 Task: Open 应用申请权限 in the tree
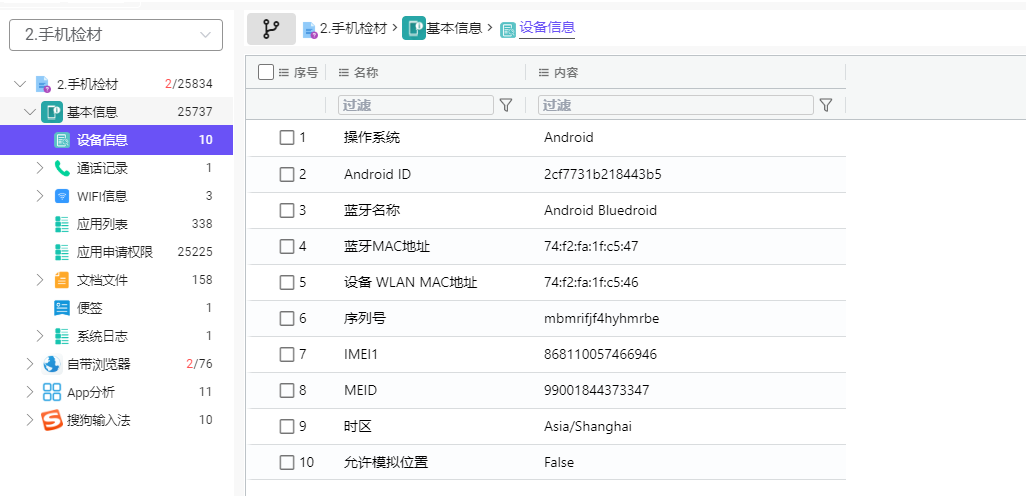tap(114, 252)
